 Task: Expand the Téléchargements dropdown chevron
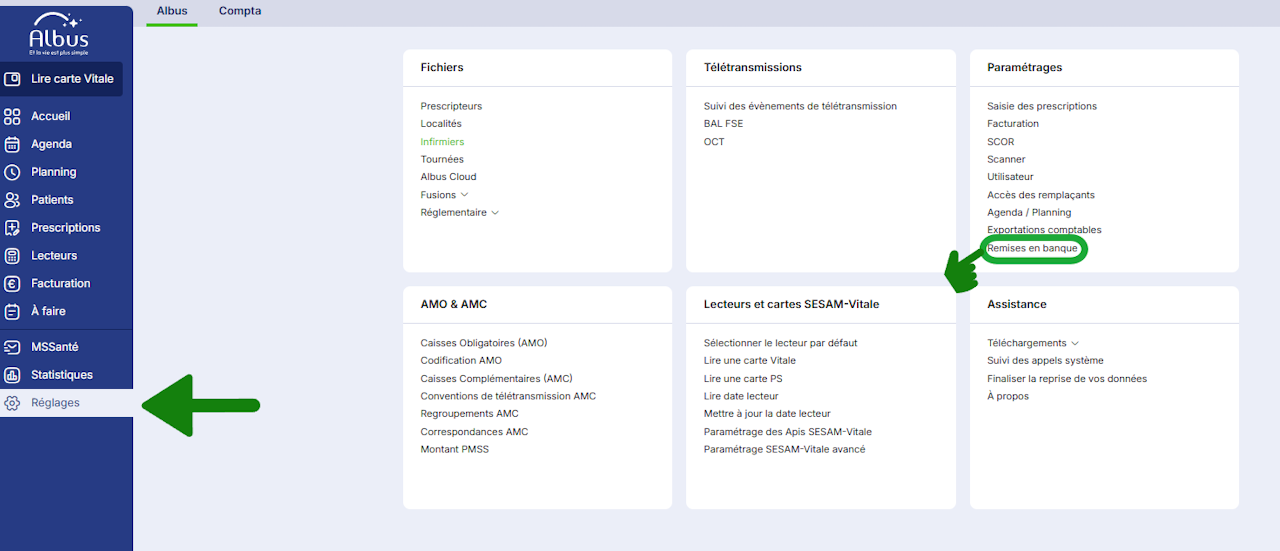[x=1075, y=343]
